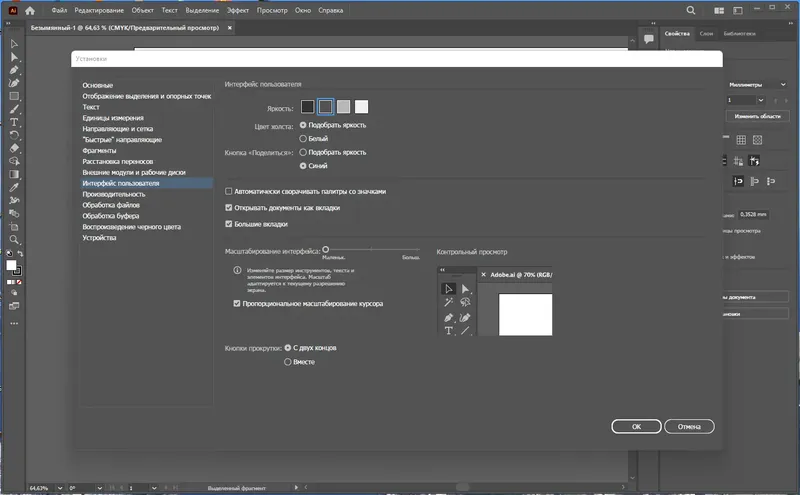Uncheck Открывать документы как вкладки

pyautogui.click(x=229, y=208)
